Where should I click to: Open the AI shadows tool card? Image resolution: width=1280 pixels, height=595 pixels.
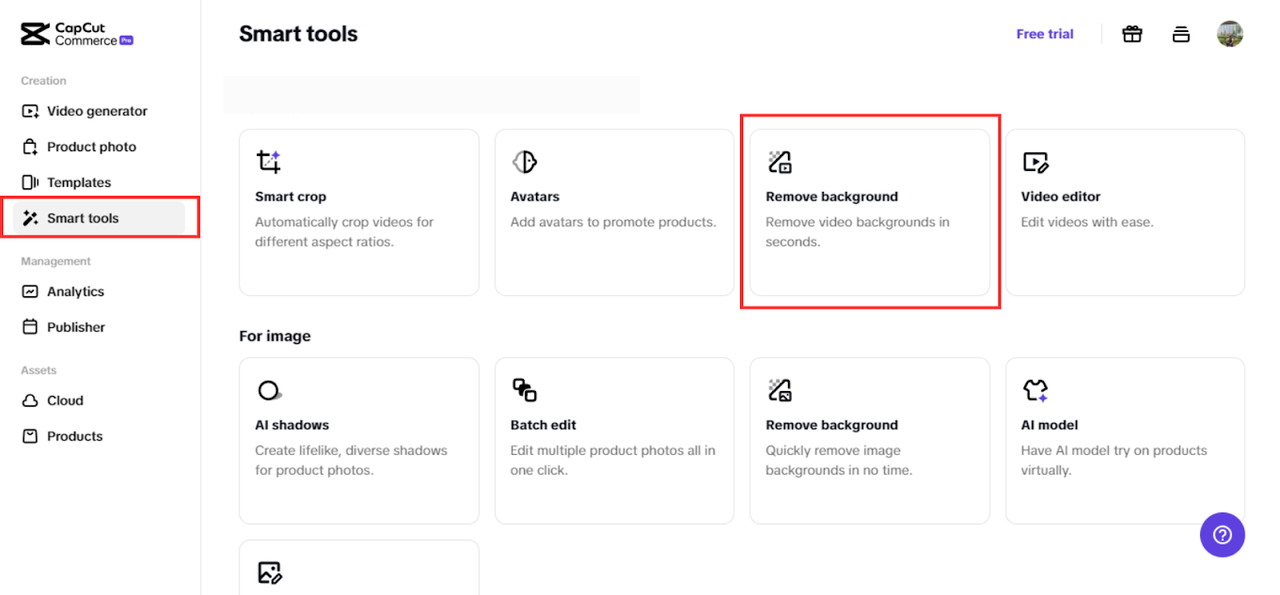tap(359, 441)
